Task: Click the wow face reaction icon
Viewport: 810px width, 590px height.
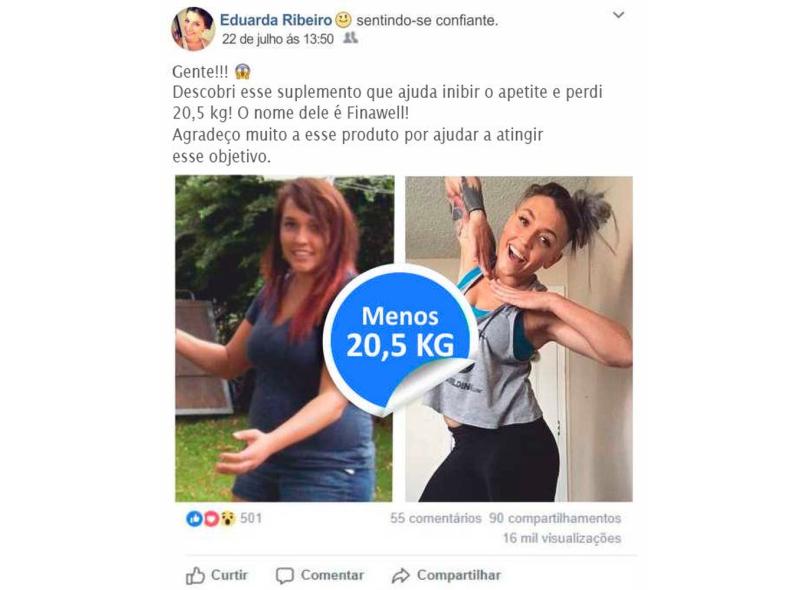Action: [227, 518]
